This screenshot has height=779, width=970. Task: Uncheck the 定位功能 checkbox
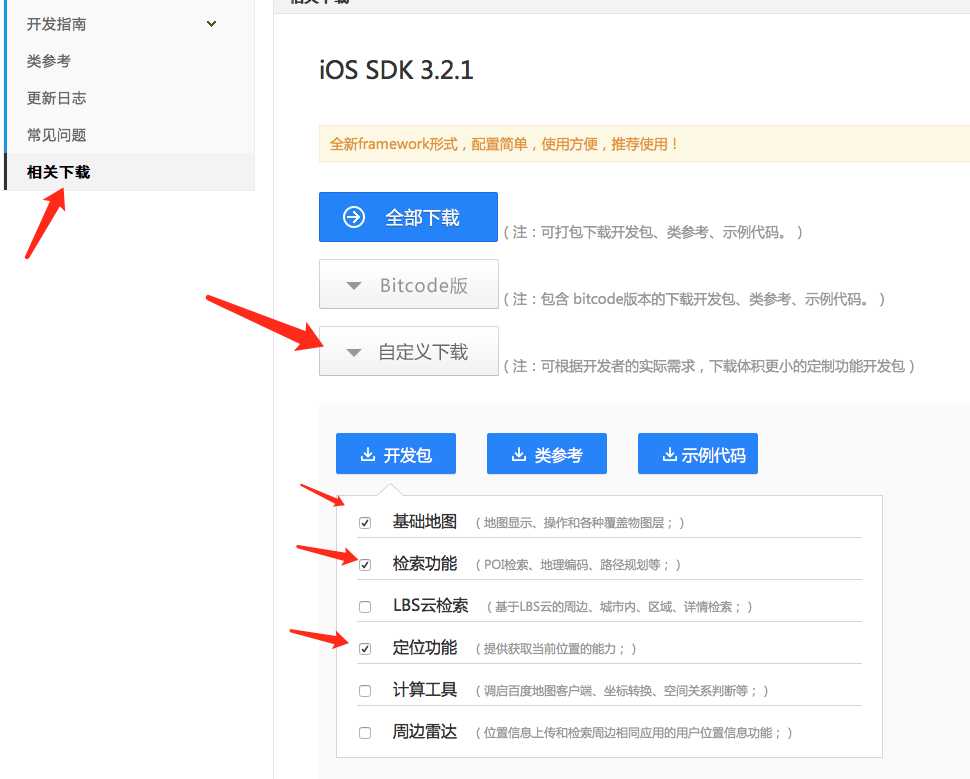tap(365, 648)
